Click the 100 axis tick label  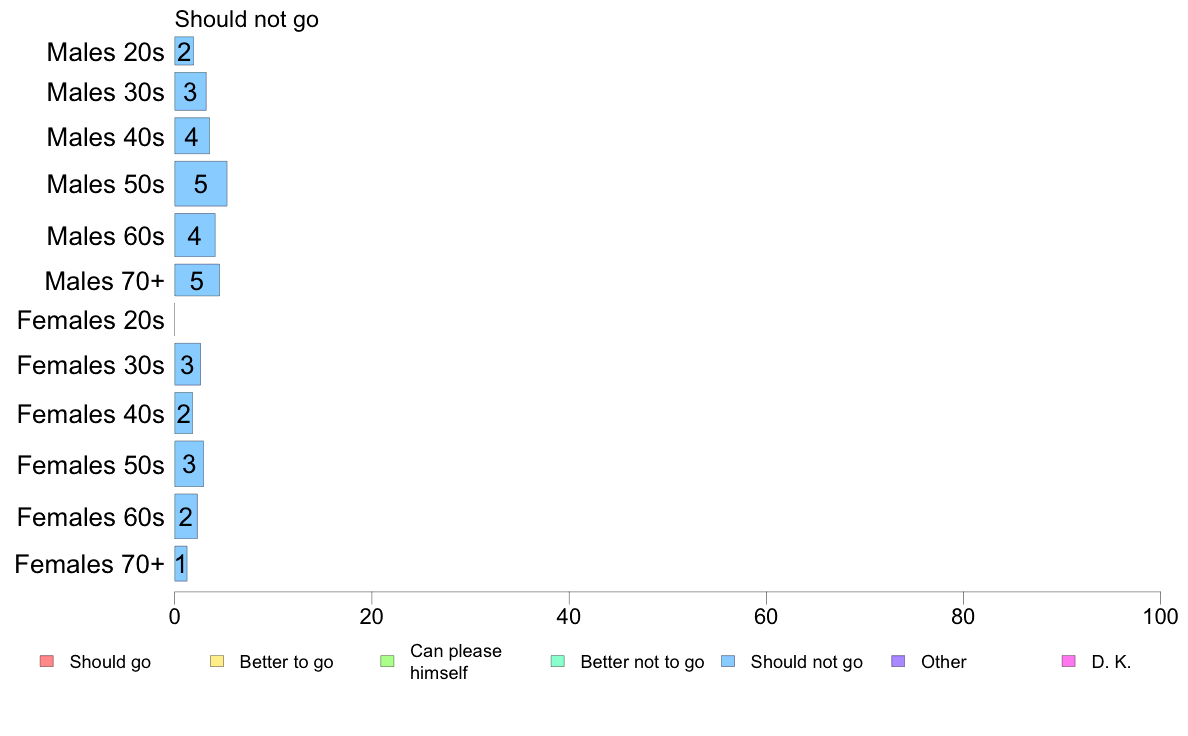point(1160,616)
